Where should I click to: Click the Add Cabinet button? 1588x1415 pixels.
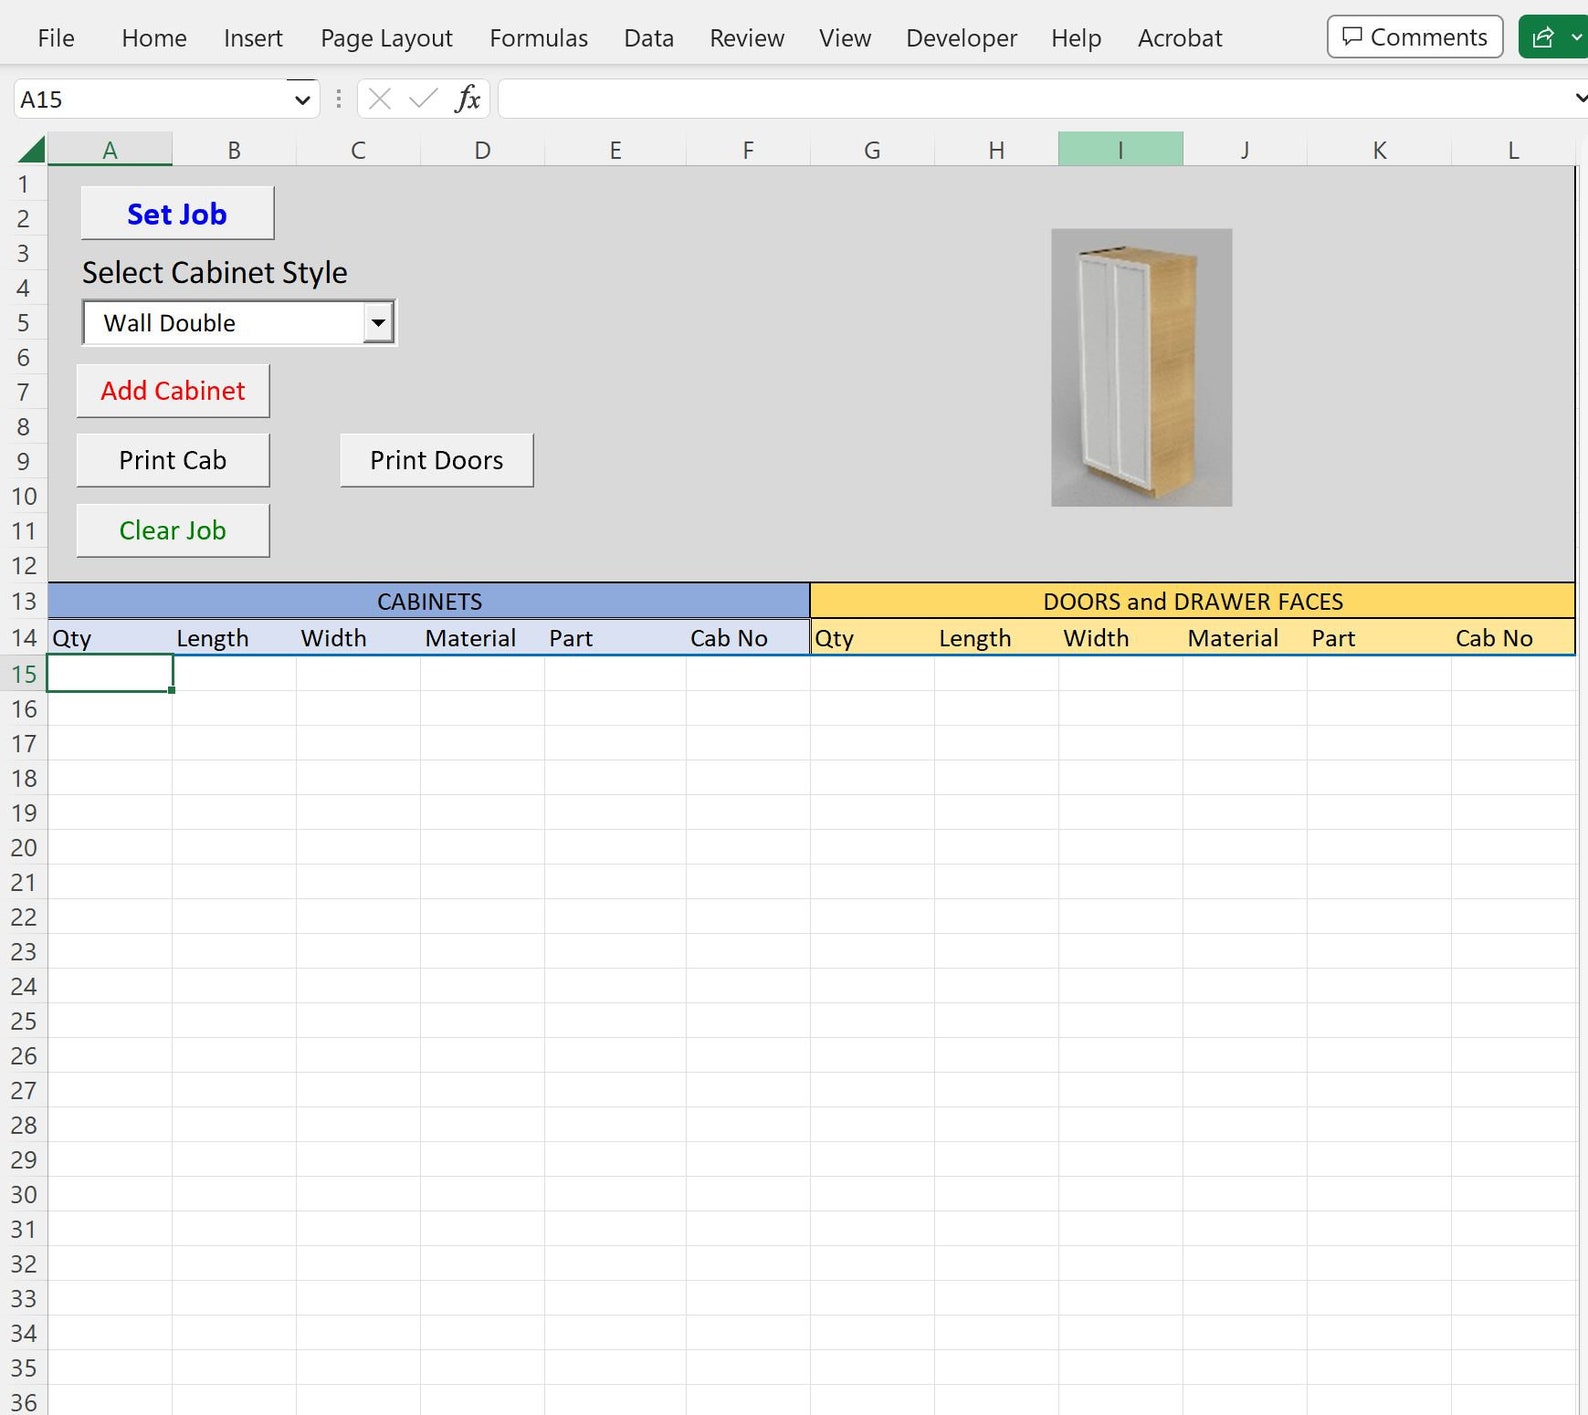pyautogui.click(x=173, y=390)
